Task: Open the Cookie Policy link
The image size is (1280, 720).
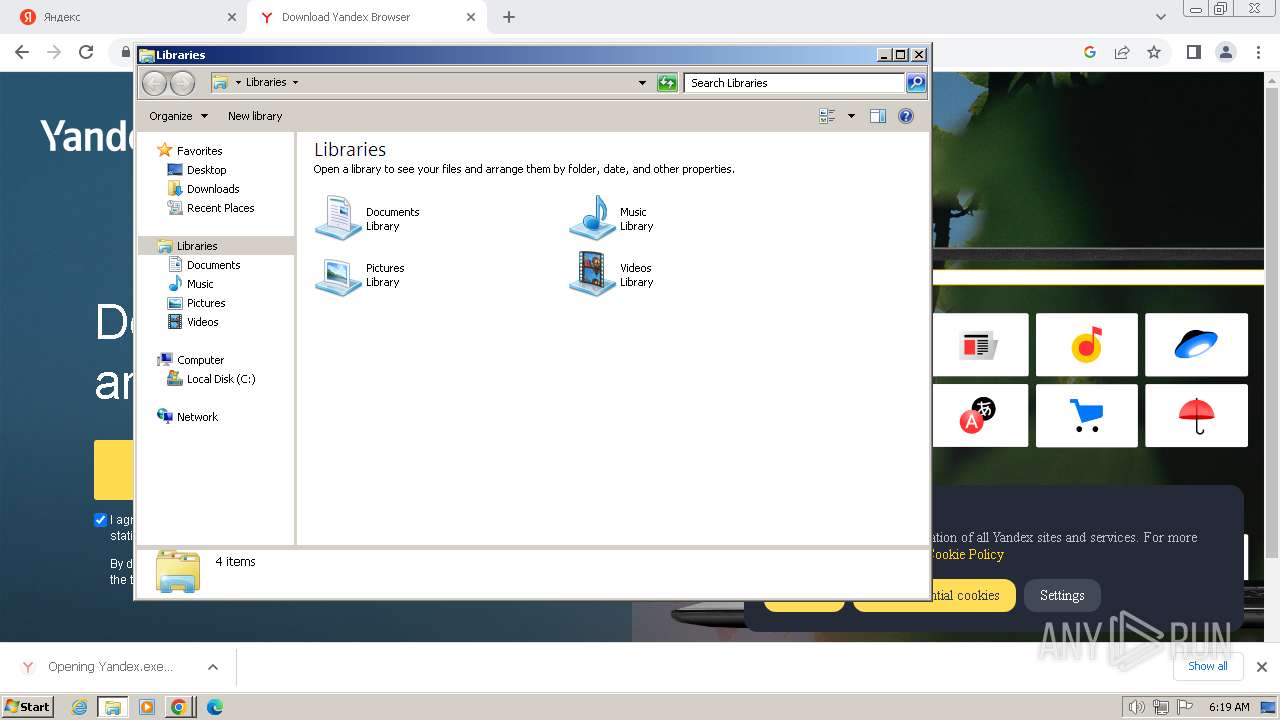Action: click(966, 554)
